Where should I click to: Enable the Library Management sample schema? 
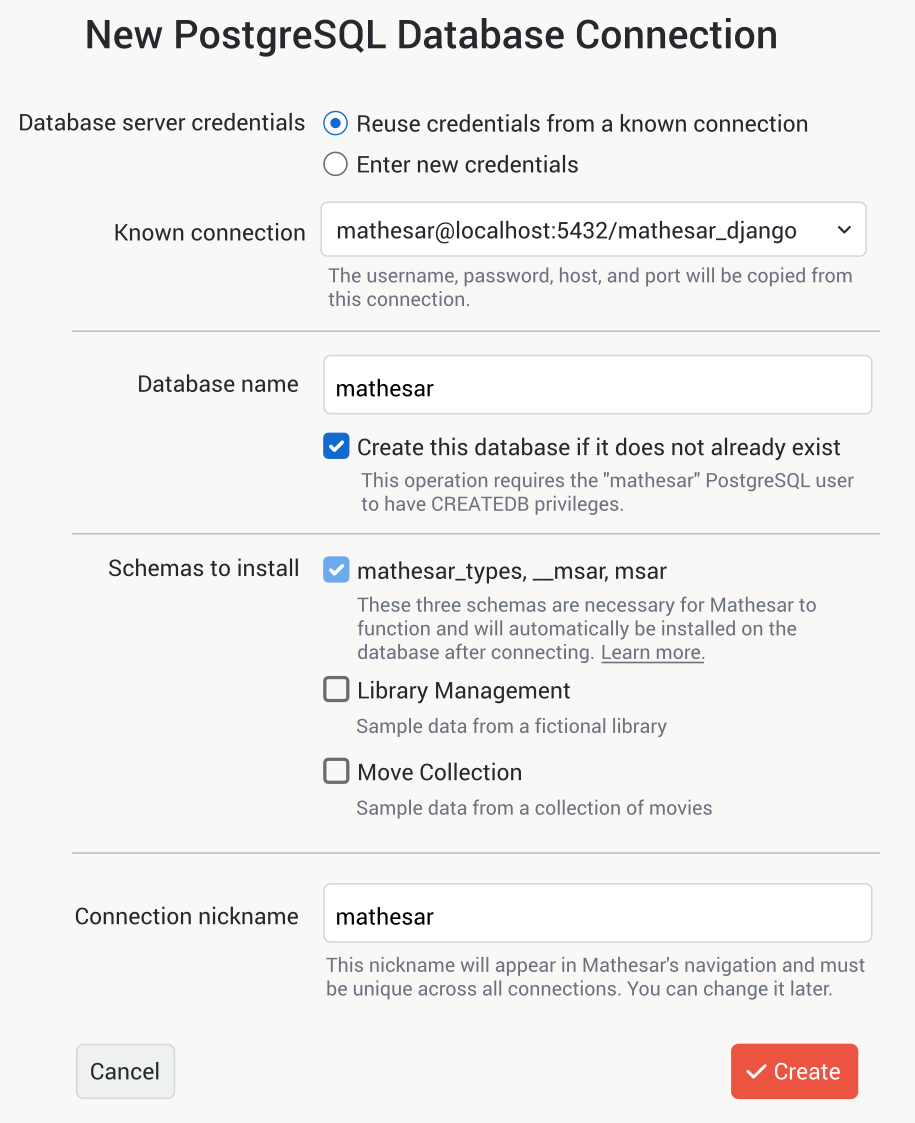(336, 690)
